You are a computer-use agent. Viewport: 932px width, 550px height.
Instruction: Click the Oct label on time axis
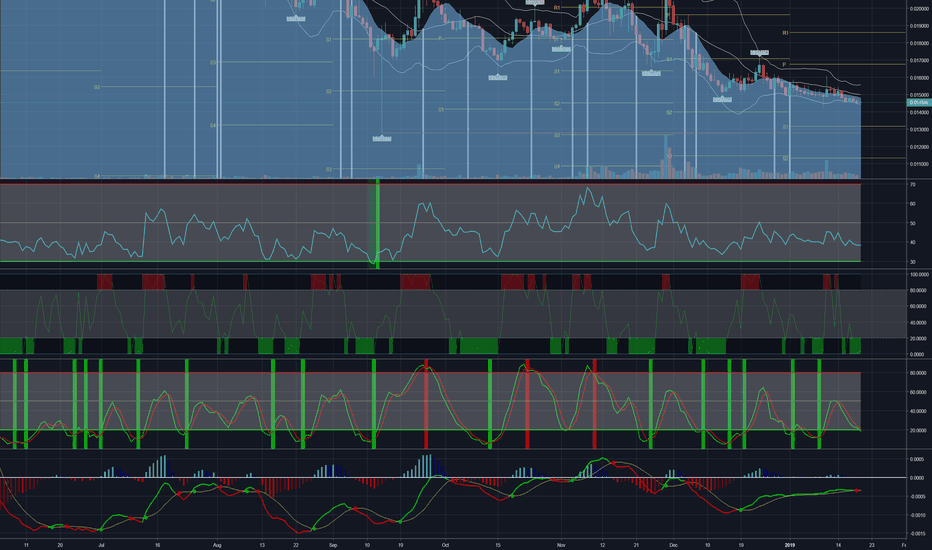pyautogui.click(x=445, y=545)
